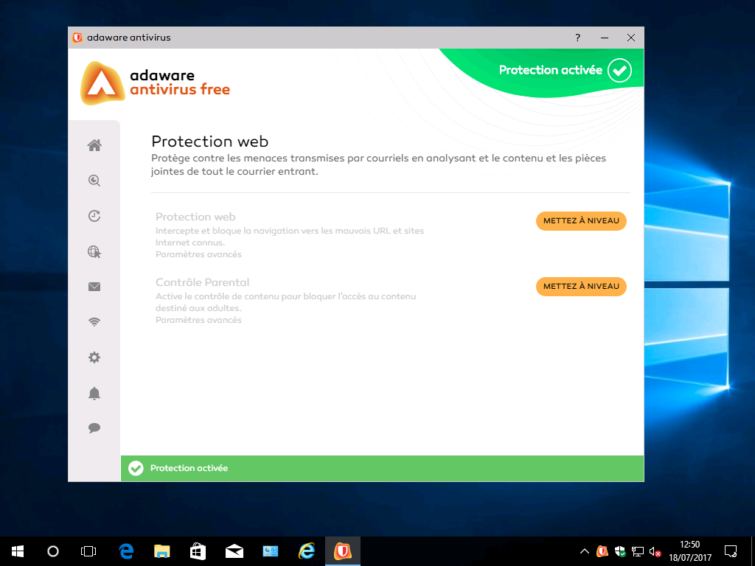Open Mail app from taskbar
The height and width of the screenshot is (566, 755).
pyautogui.click(x=234, y=551)
